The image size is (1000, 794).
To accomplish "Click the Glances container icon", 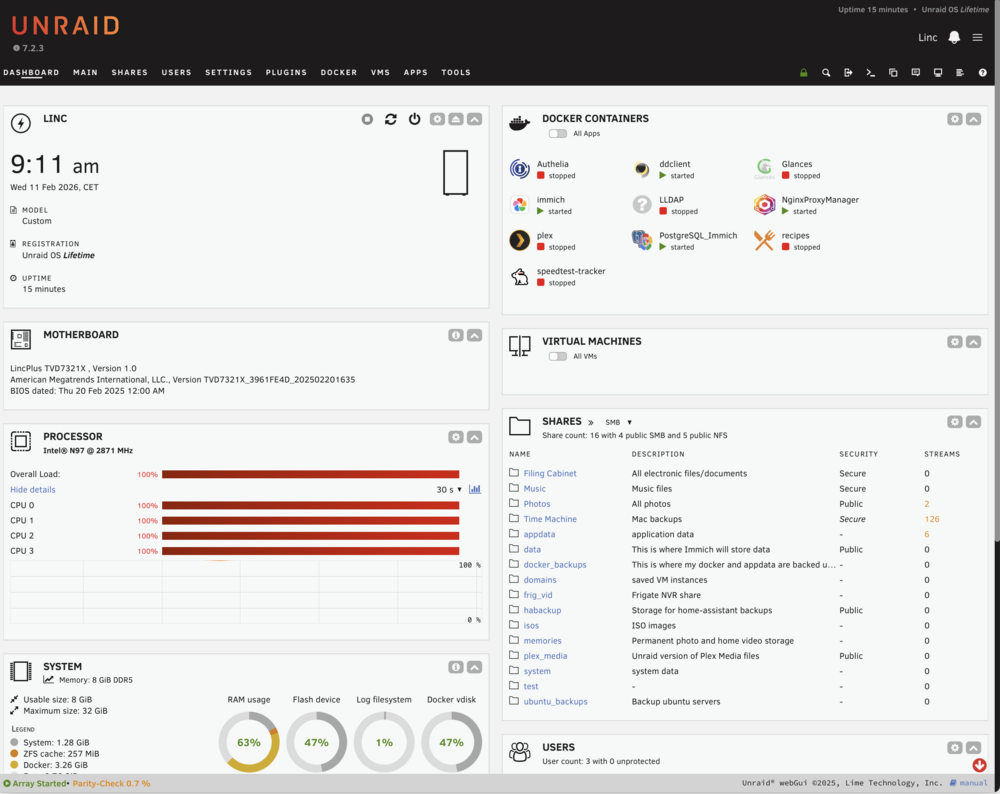I will click(x=765, y=169).
